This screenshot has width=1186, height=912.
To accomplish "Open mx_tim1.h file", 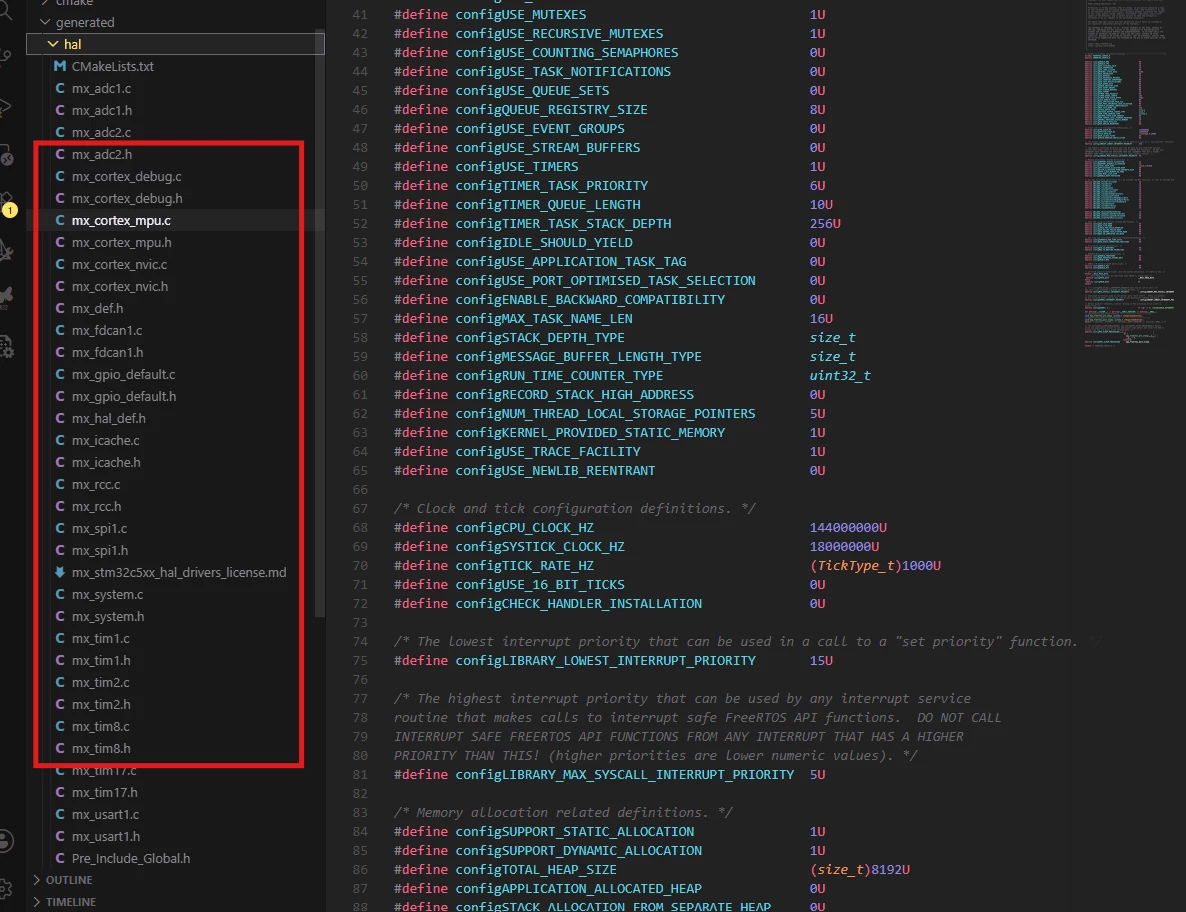I will [x=101, y=660].
